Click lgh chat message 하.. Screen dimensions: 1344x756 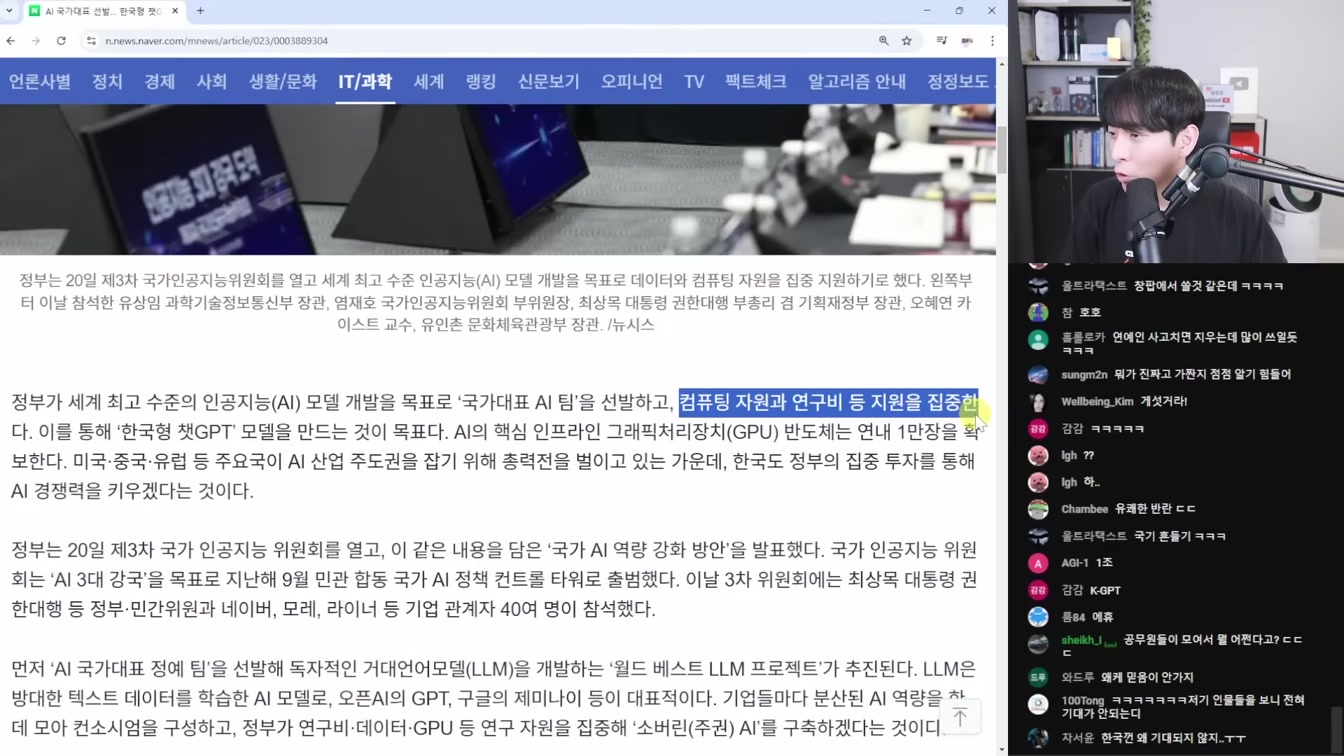click(x=1091, y=482)
